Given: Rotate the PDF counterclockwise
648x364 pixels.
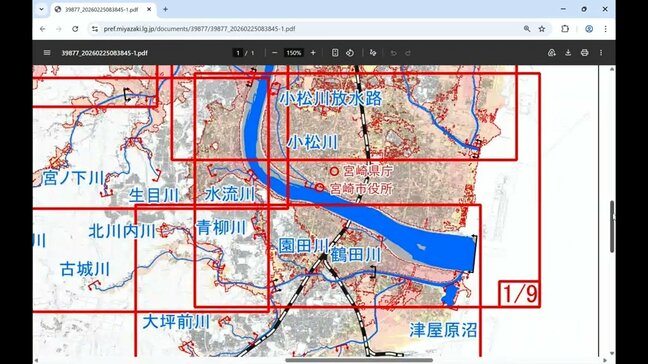Looking at the screenshot, I should 350,53.
